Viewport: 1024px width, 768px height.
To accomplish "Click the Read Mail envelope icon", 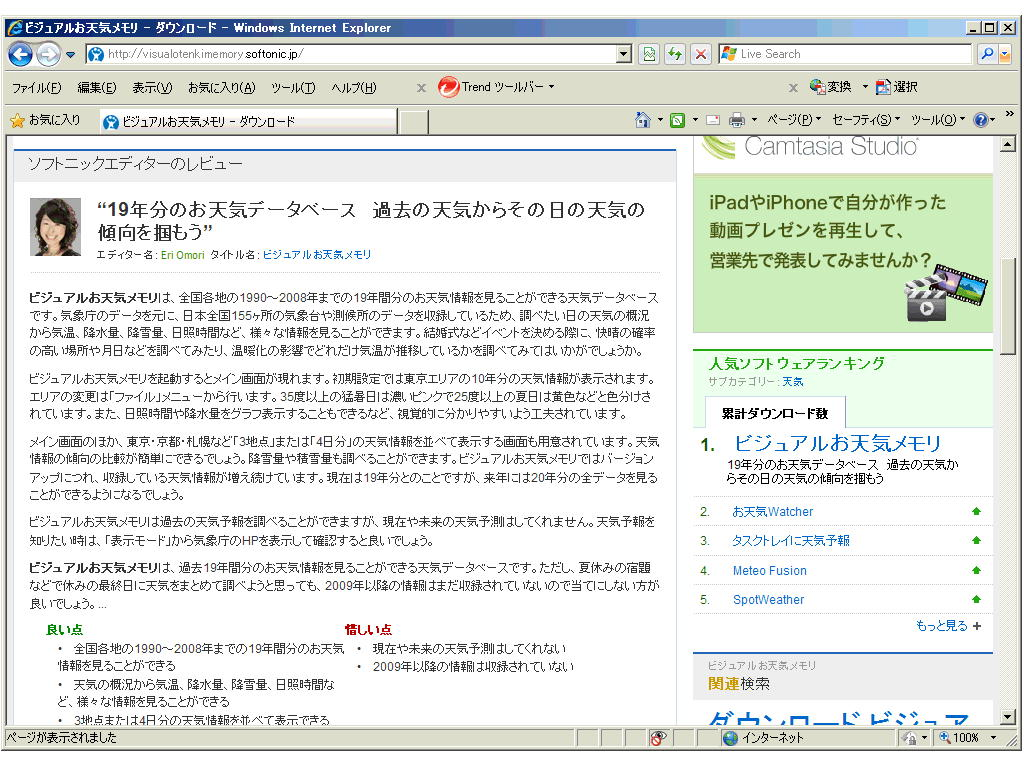I will (x=712, y=120).
